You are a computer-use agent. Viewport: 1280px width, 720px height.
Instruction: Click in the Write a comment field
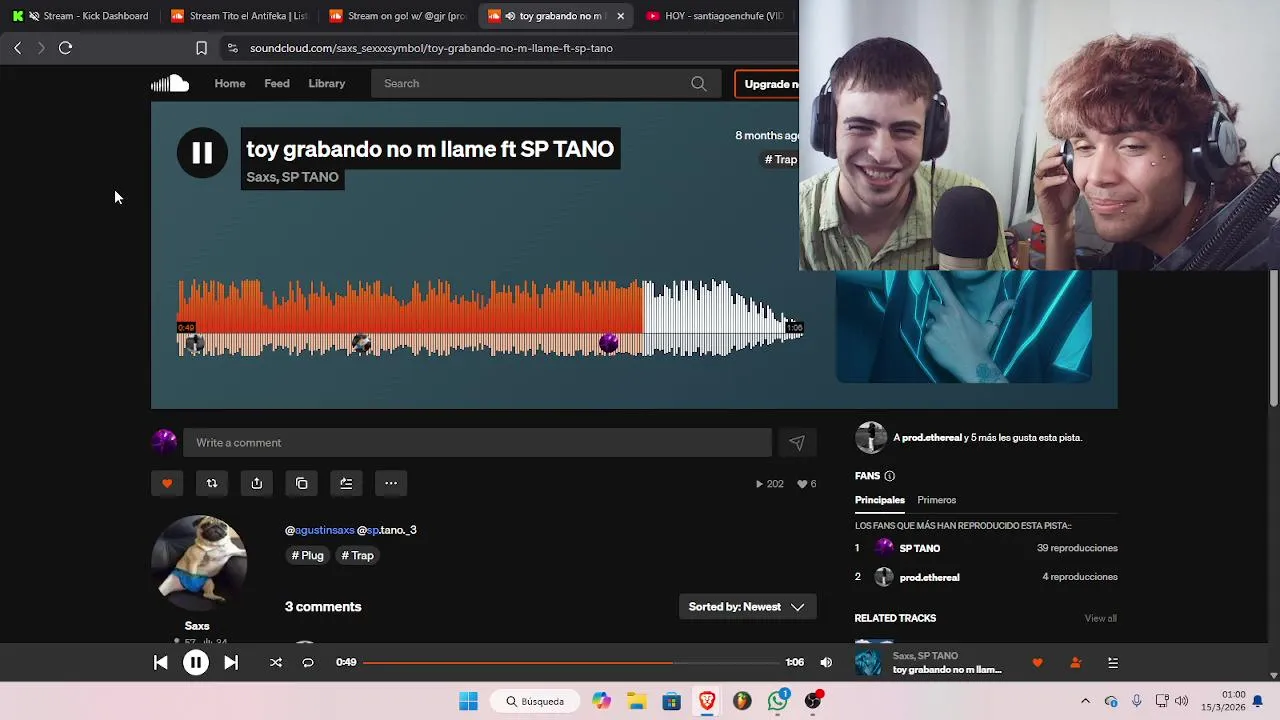pyautogui.click(x=477, y=443)
